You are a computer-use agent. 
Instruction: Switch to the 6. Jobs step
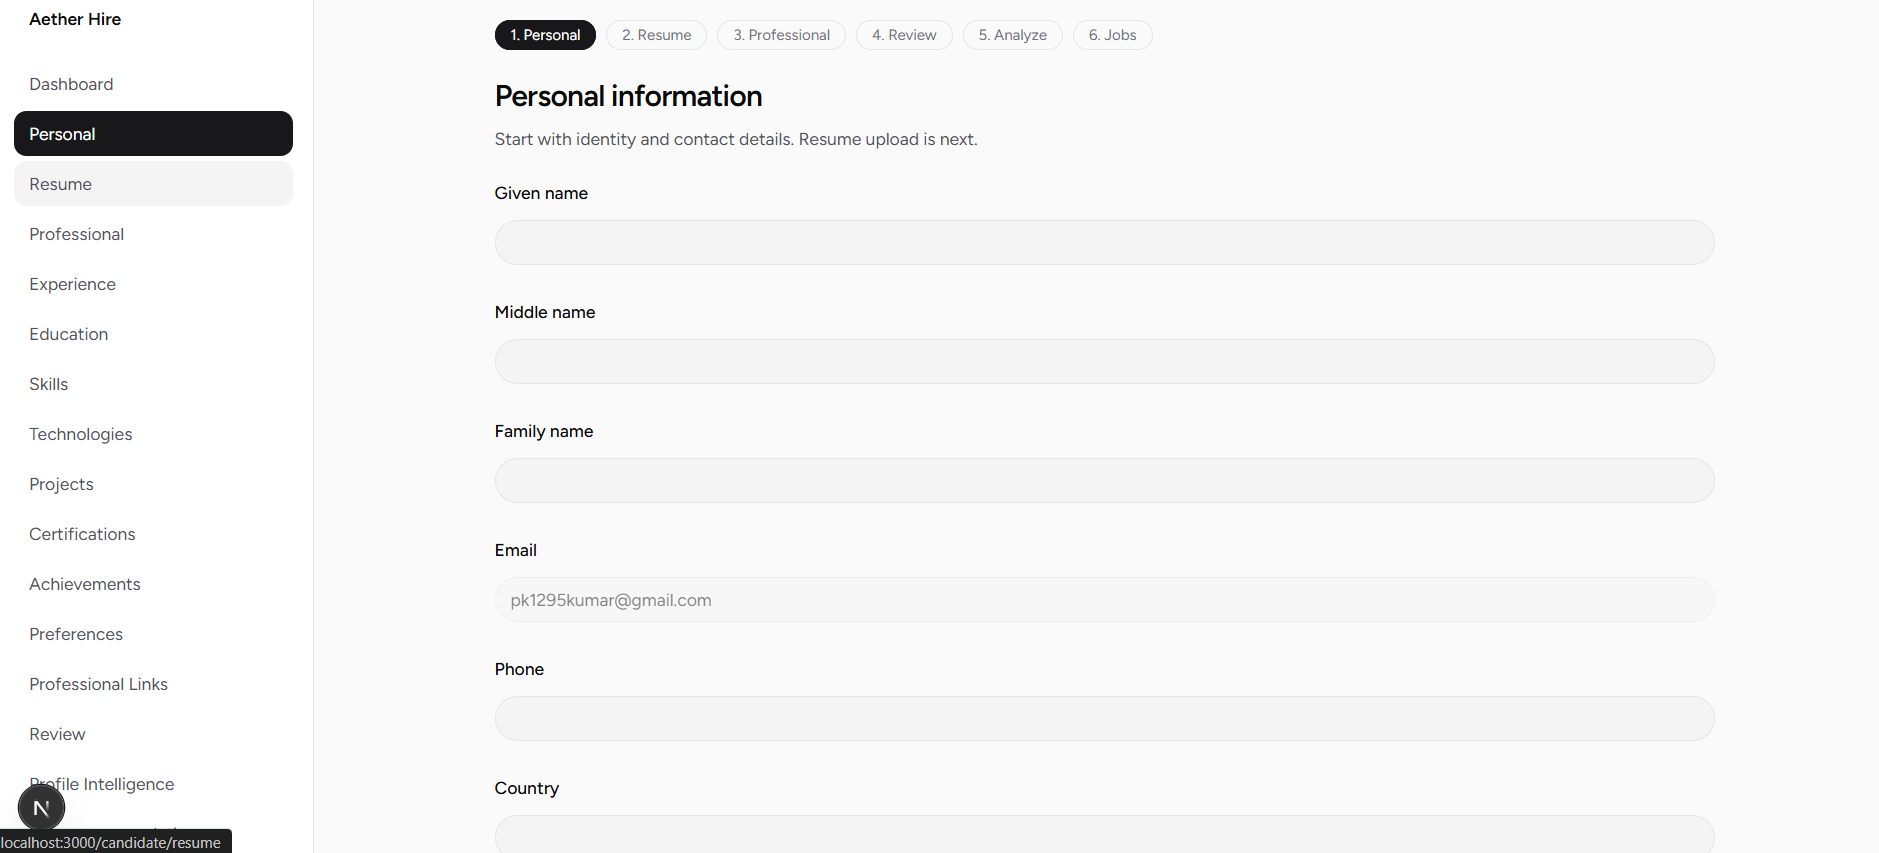point(1112,35)
